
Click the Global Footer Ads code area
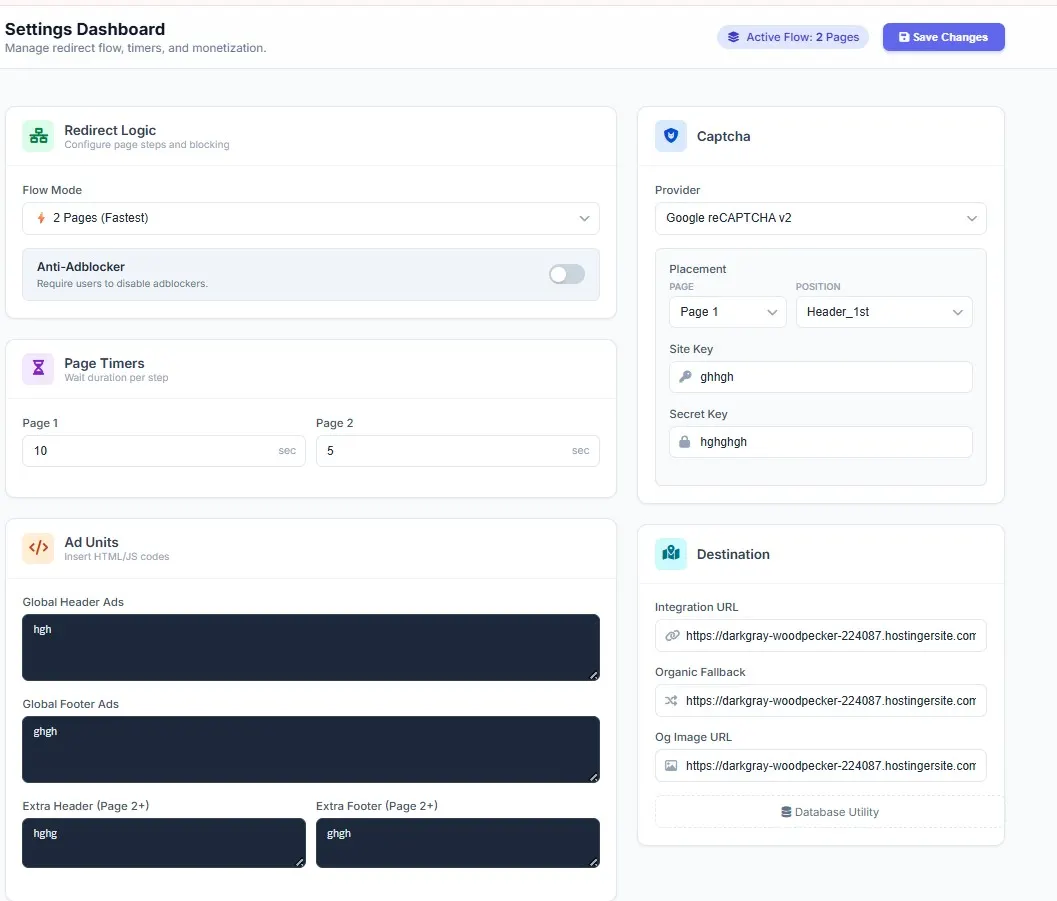pos(311,749)
